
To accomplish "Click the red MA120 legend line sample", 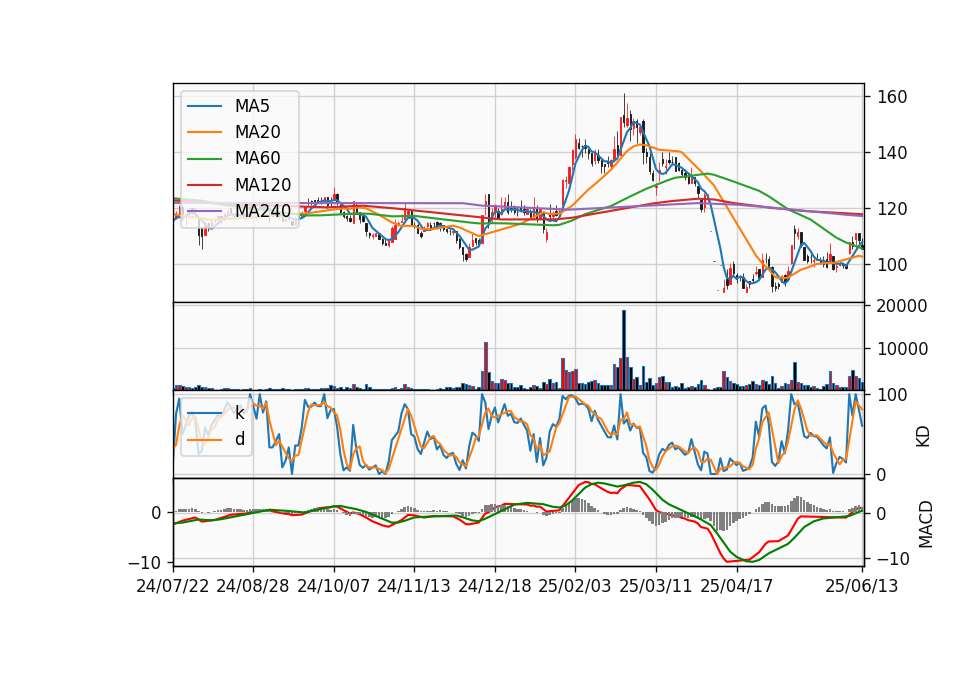I will point(204,185).
